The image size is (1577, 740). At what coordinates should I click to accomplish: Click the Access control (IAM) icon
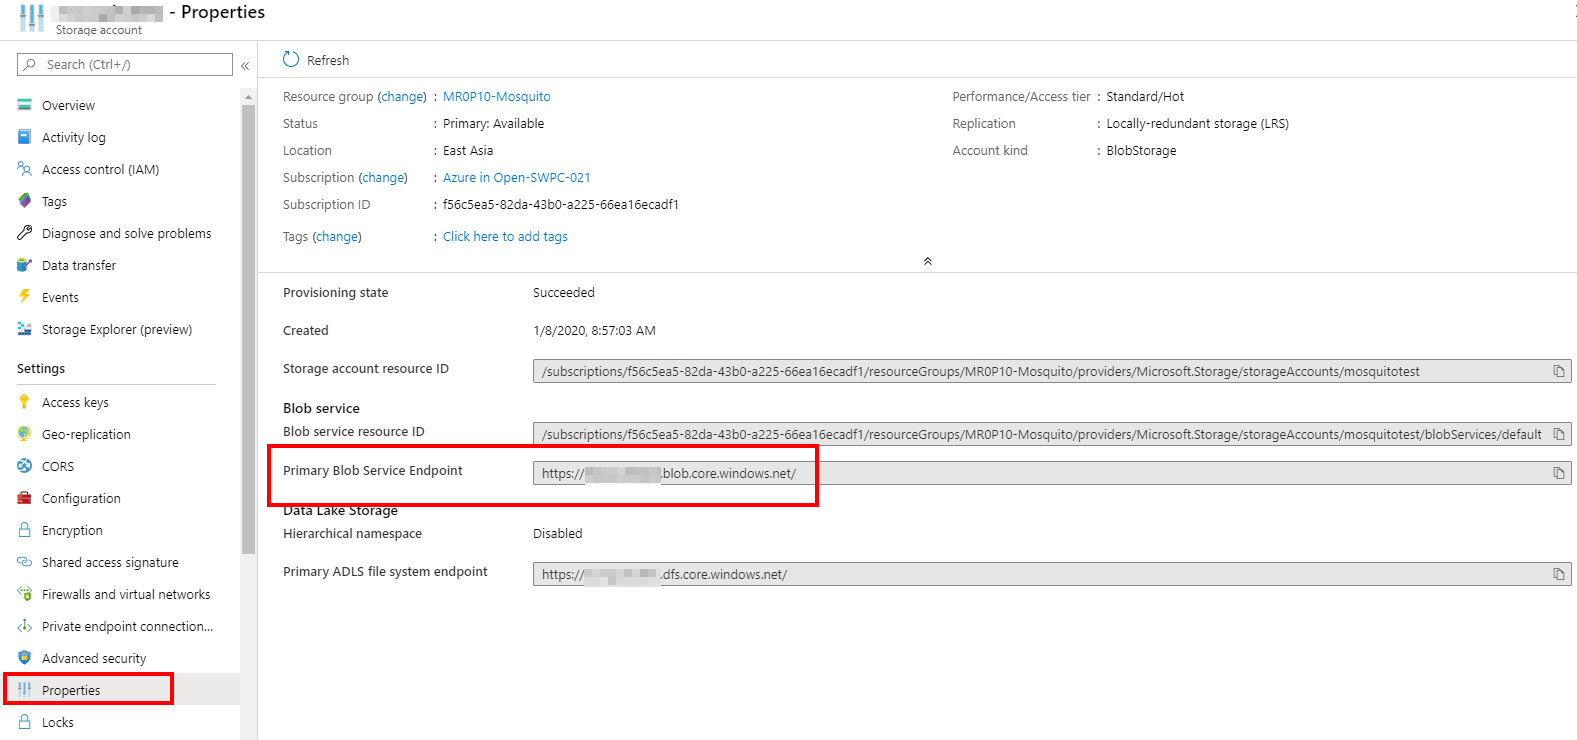24,169
